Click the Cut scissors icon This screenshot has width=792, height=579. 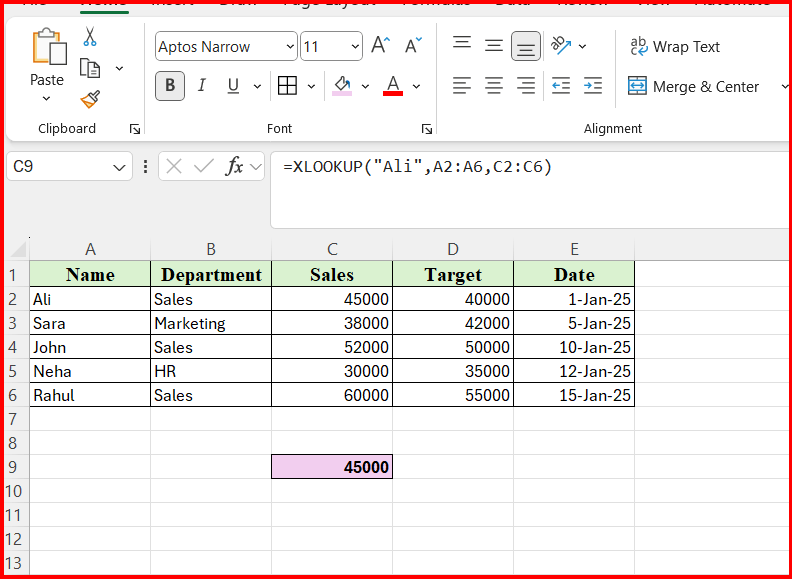pos(90,36)
